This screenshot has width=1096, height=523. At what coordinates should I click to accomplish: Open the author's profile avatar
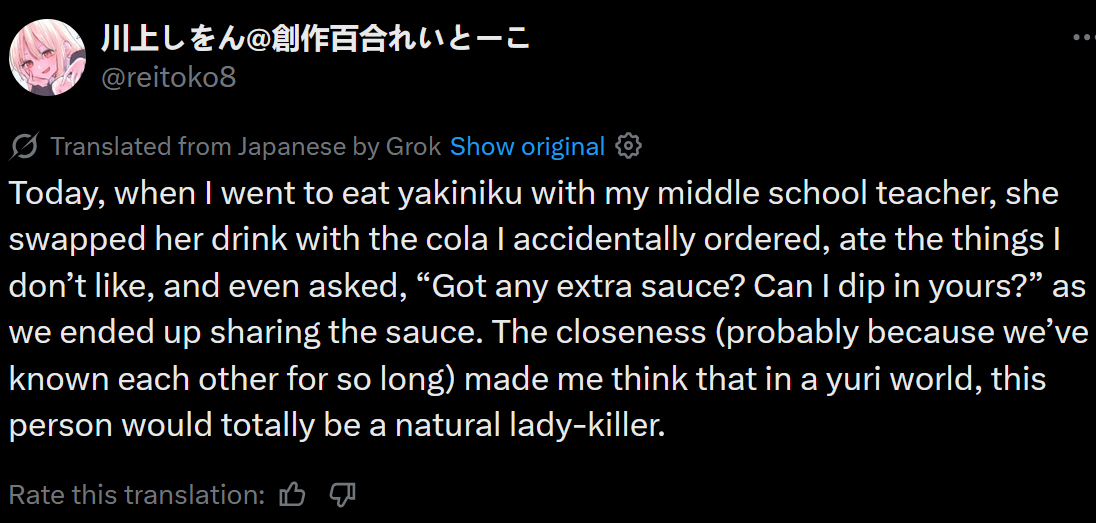pos(47,57)
